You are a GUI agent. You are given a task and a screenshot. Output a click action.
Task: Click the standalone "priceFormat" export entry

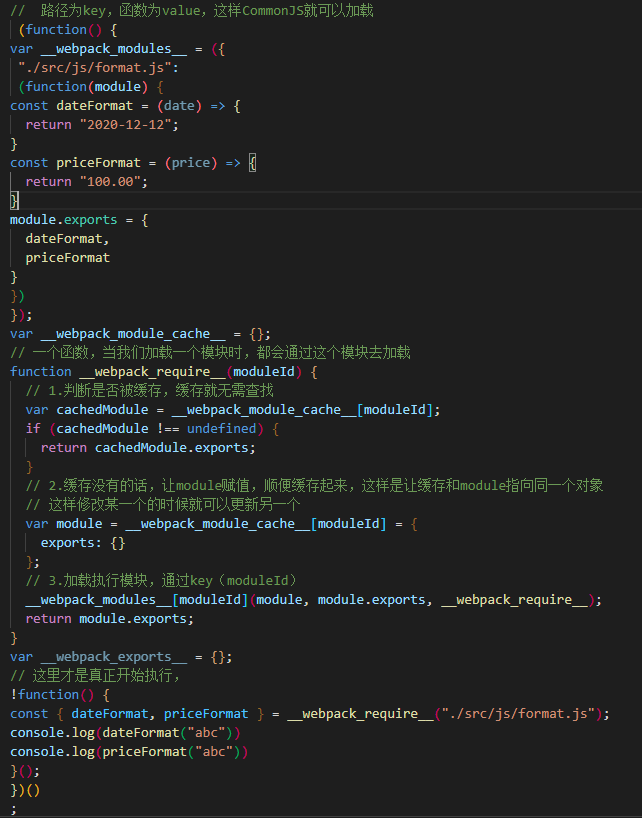coord(68,258)
